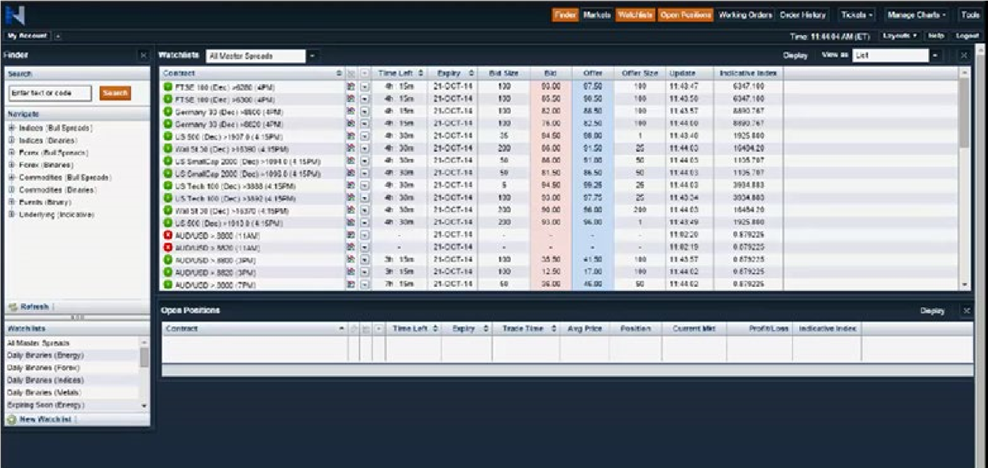Open chart for FTSE 100 >6300 row

point(351,99)
